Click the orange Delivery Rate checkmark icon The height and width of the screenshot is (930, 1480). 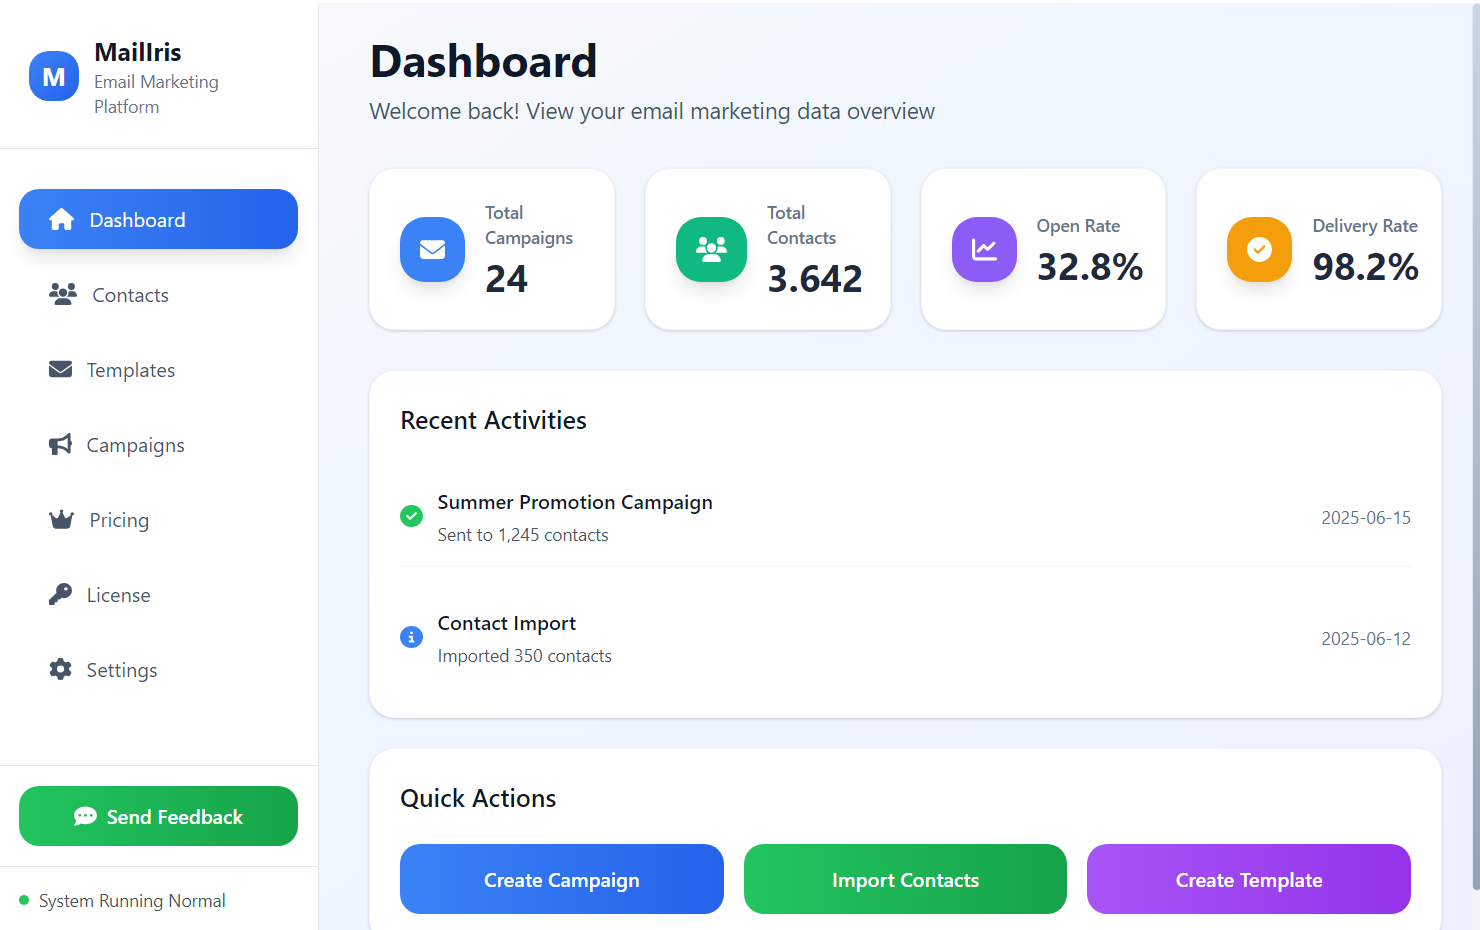pos(1259,249)
